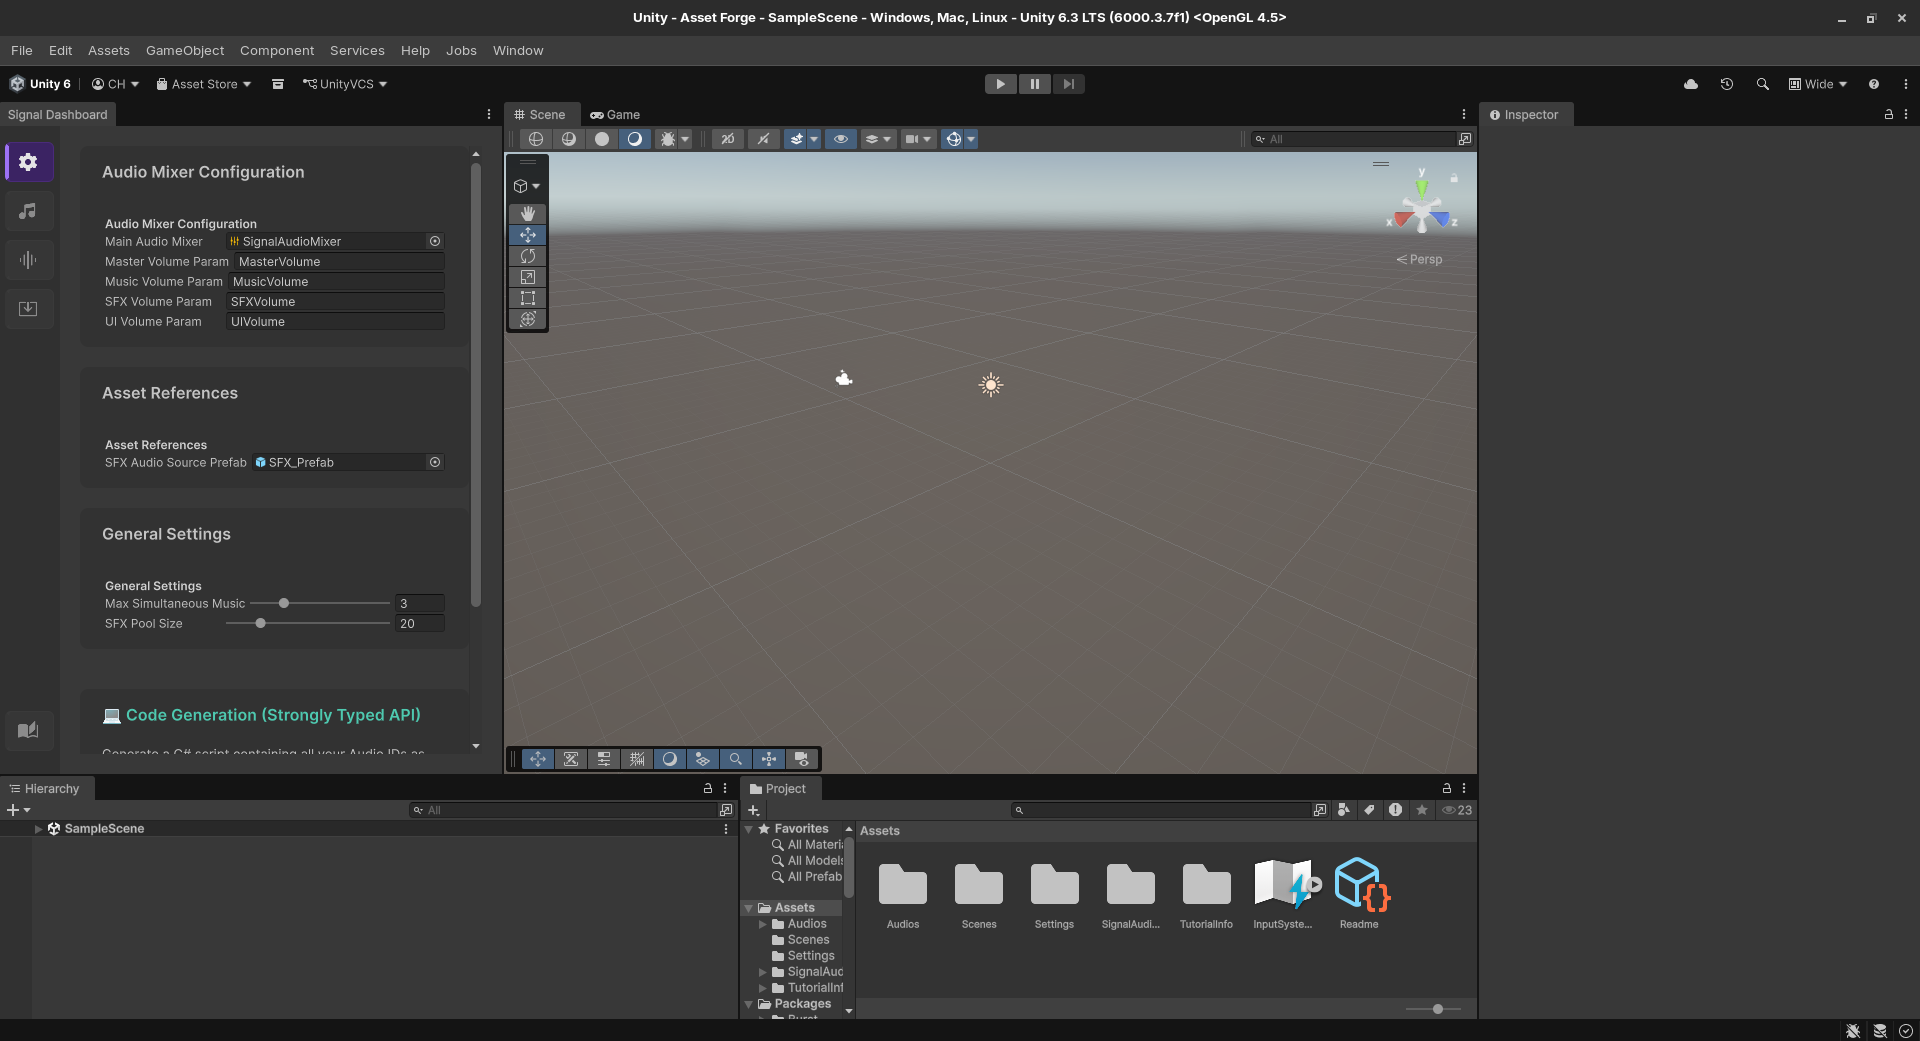Adjust the Max Simultaneous Music slider
The image size is (1920, 1041).
click(x=320, y=603)
